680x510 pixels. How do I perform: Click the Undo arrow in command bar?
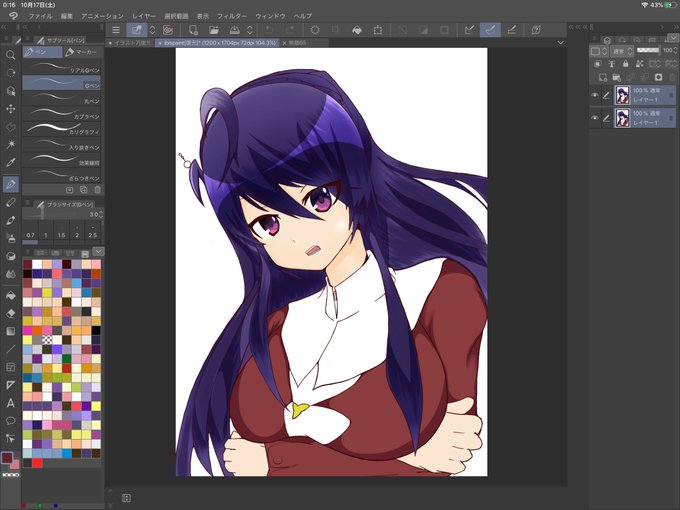(x=269, y=30)
